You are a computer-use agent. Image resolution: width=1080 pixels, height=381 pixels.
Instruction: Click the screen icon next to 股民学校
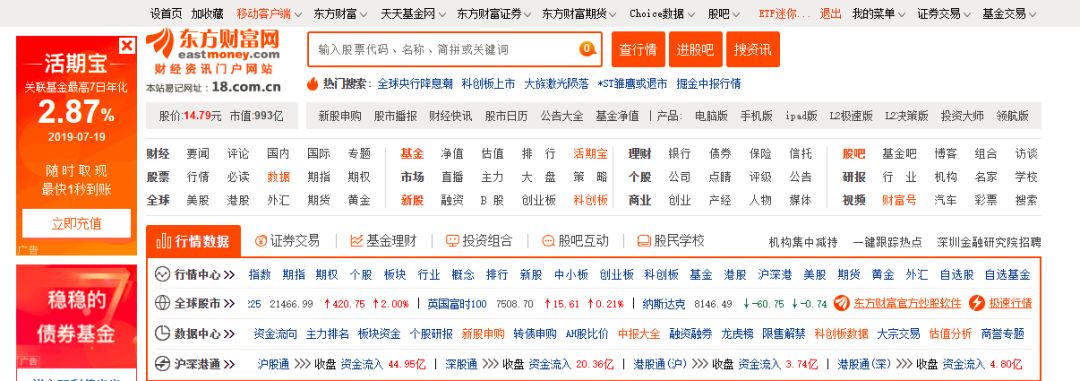coord(644,240)
